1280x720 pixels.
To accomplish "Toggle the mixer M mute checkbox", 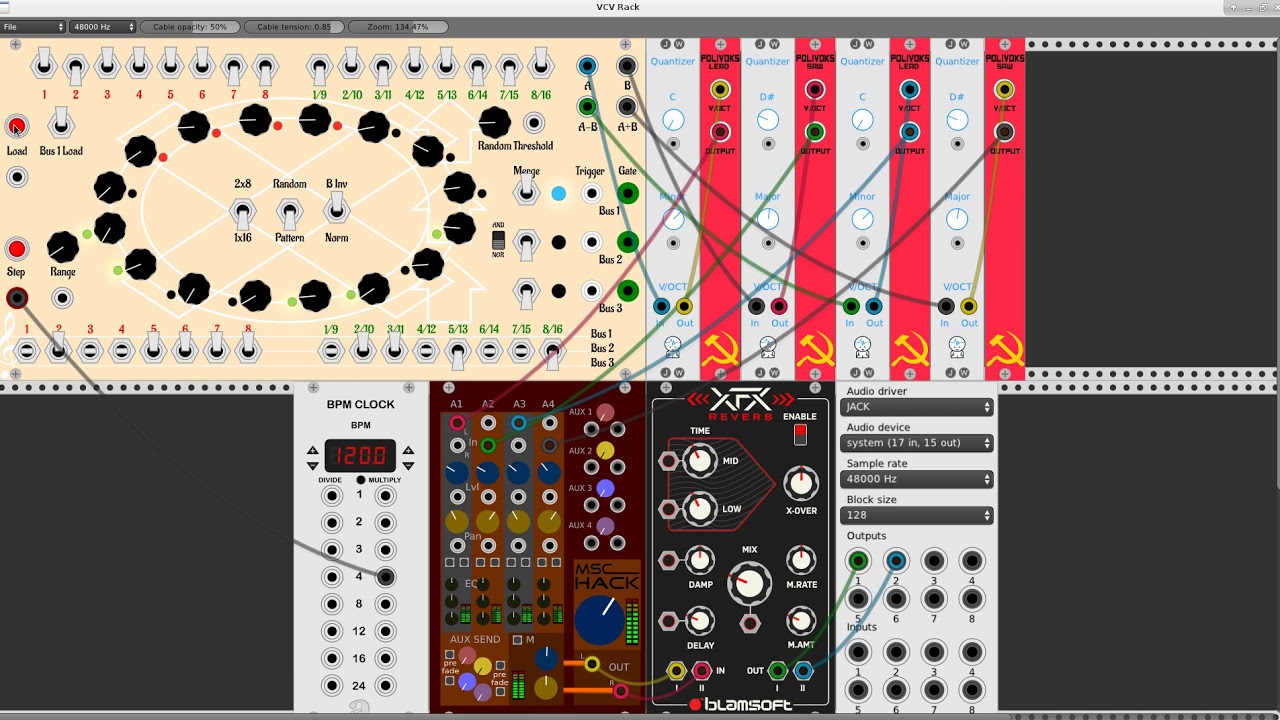I will (x=517, y=640).
